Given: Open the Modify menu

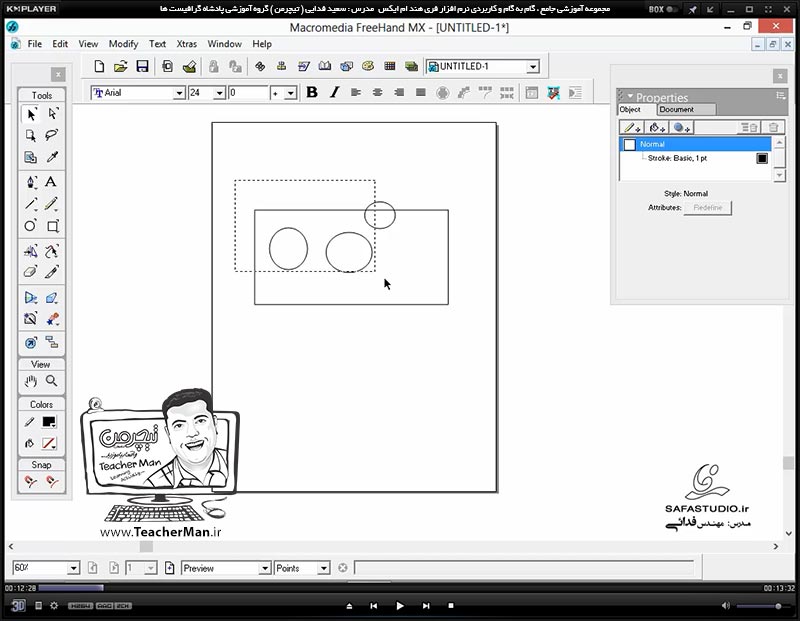Looking at the screenshot, I should tap(123, 44).
